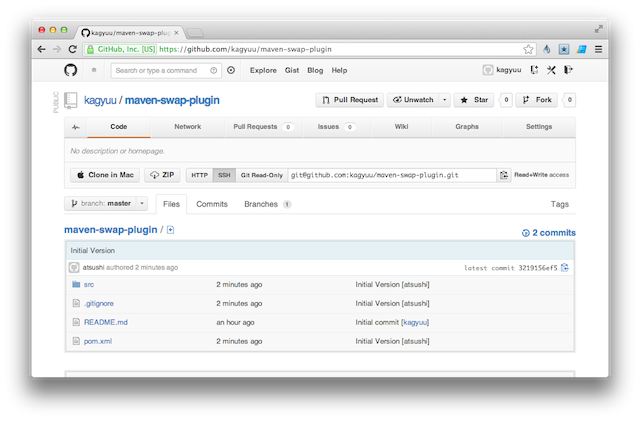This screenshot has width=640, height=421.
Task: Click the sign out icon
Action: tap(568, 70)
